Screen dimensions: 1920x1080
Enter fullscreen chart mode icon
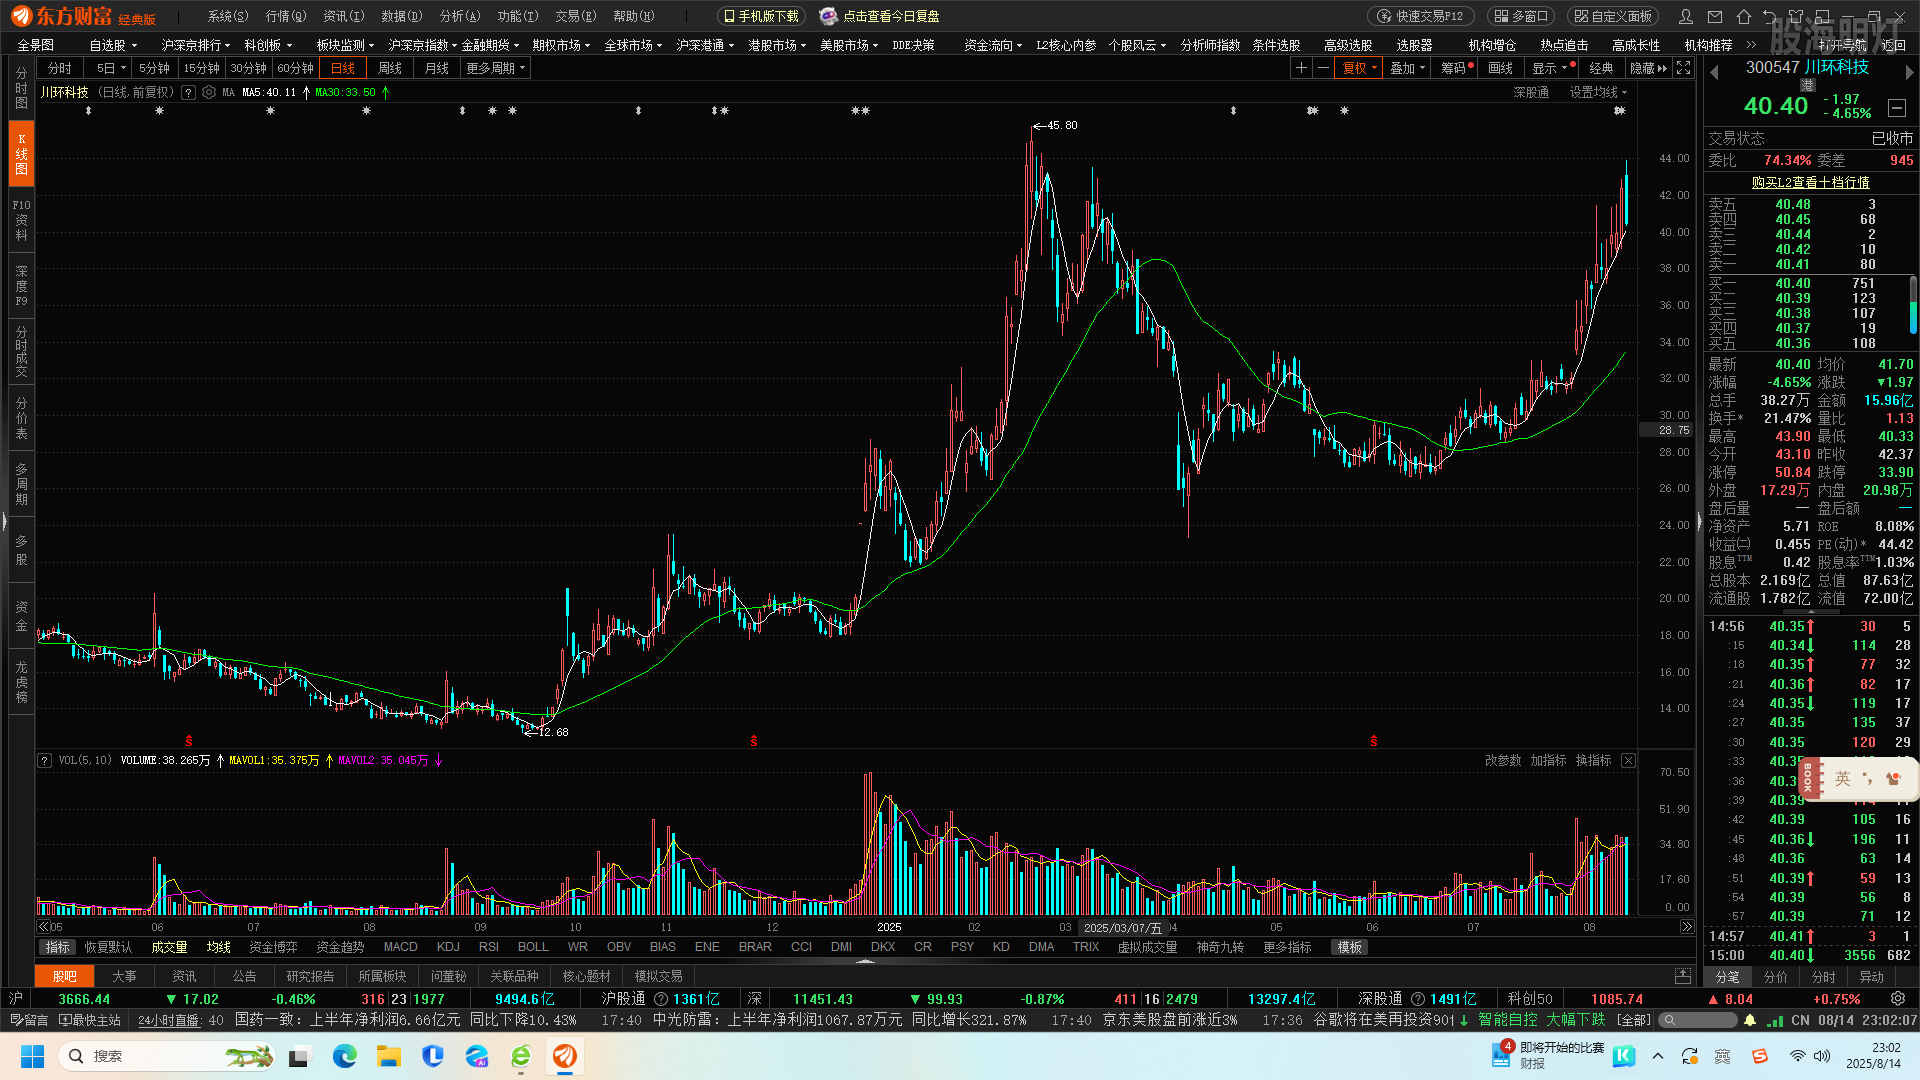(x=1684, y=68)
